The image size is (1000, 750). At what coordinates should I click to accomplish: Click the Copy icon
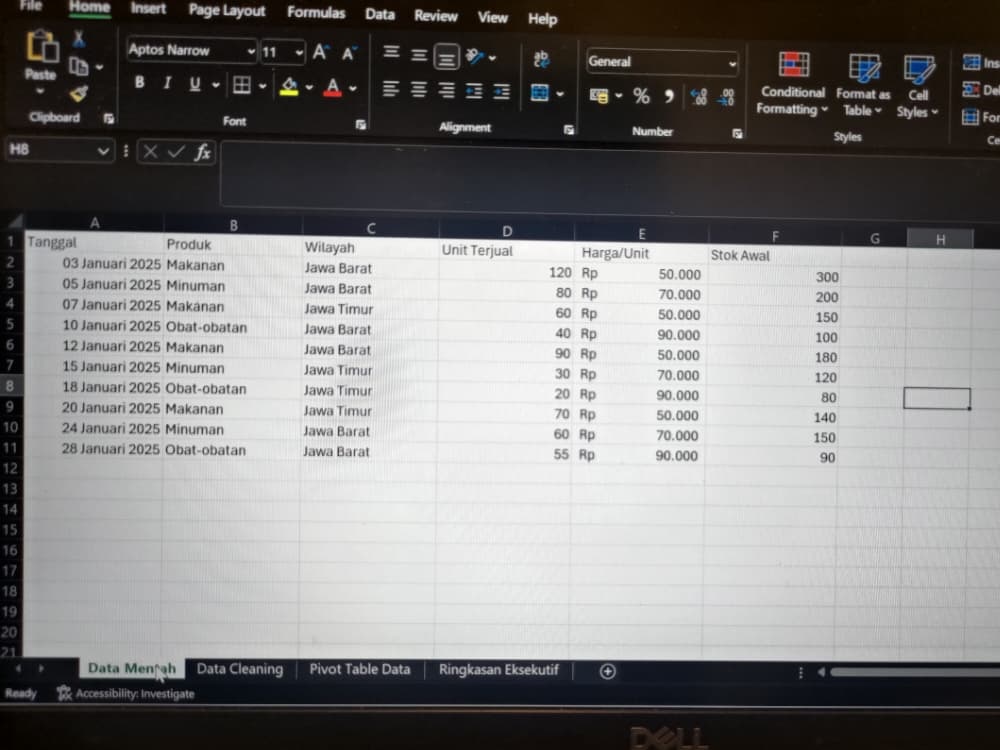(x=78, y=66)
